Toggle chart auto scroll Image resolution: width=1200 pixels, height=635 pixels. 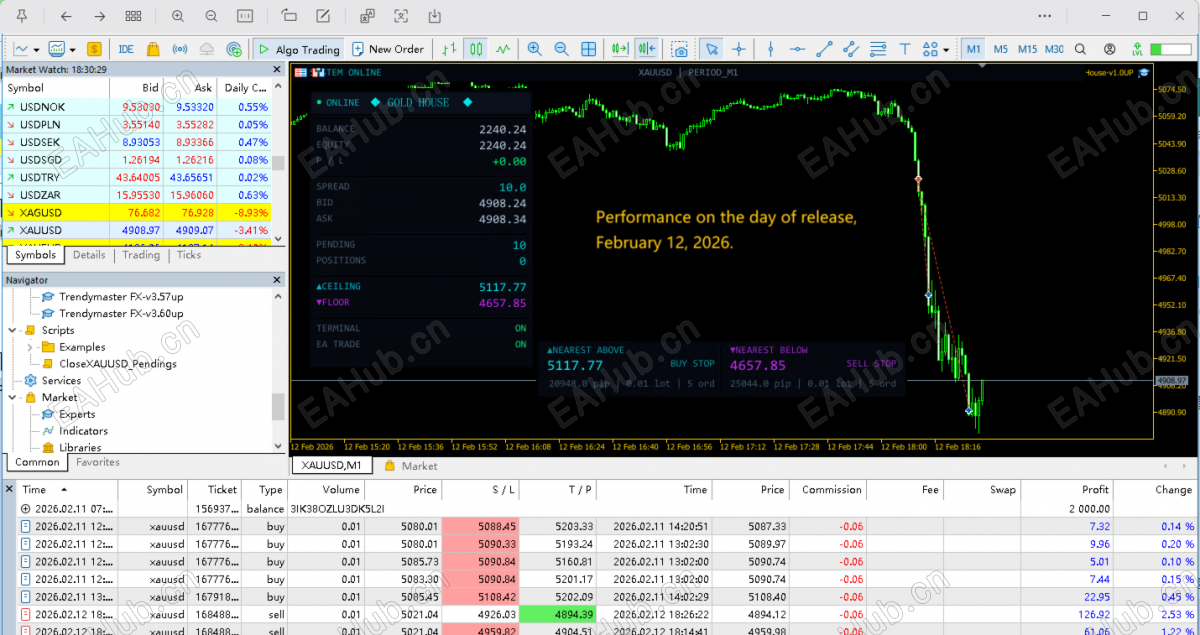[620, 49]
